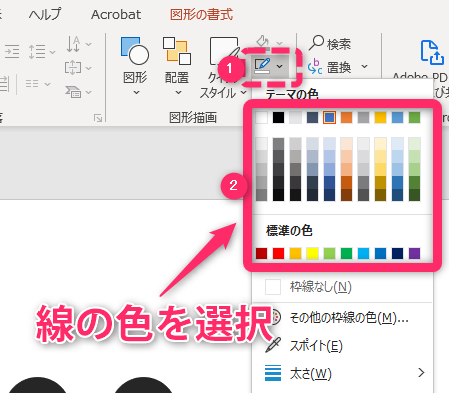Expand the line spacing dropdown arrow

[x=52, y=52]
